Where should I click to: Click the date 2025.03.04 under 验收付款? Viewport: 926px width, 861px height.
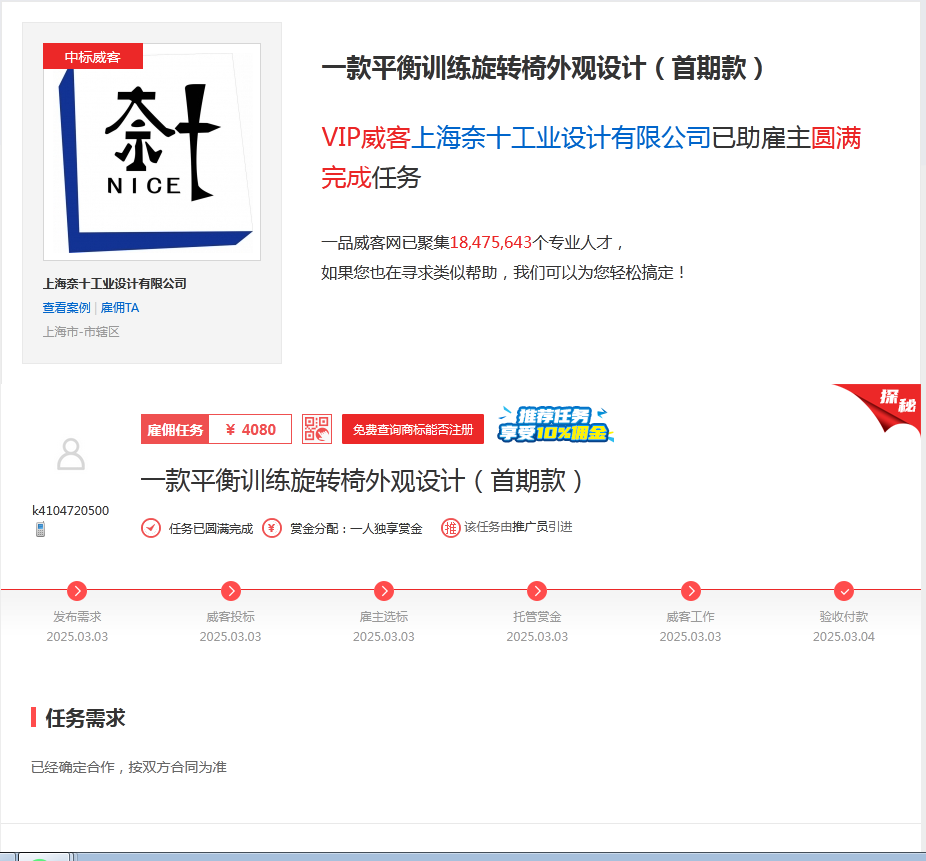(x=844, y=637)
